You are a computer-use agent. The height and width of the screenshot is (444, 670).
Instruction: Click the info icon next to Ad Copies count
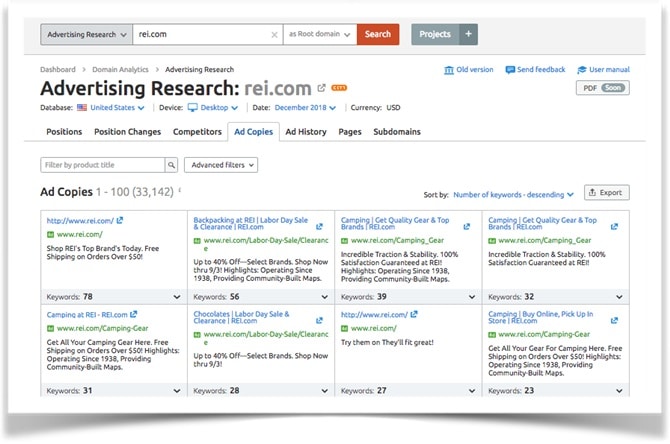click(180, 190)
